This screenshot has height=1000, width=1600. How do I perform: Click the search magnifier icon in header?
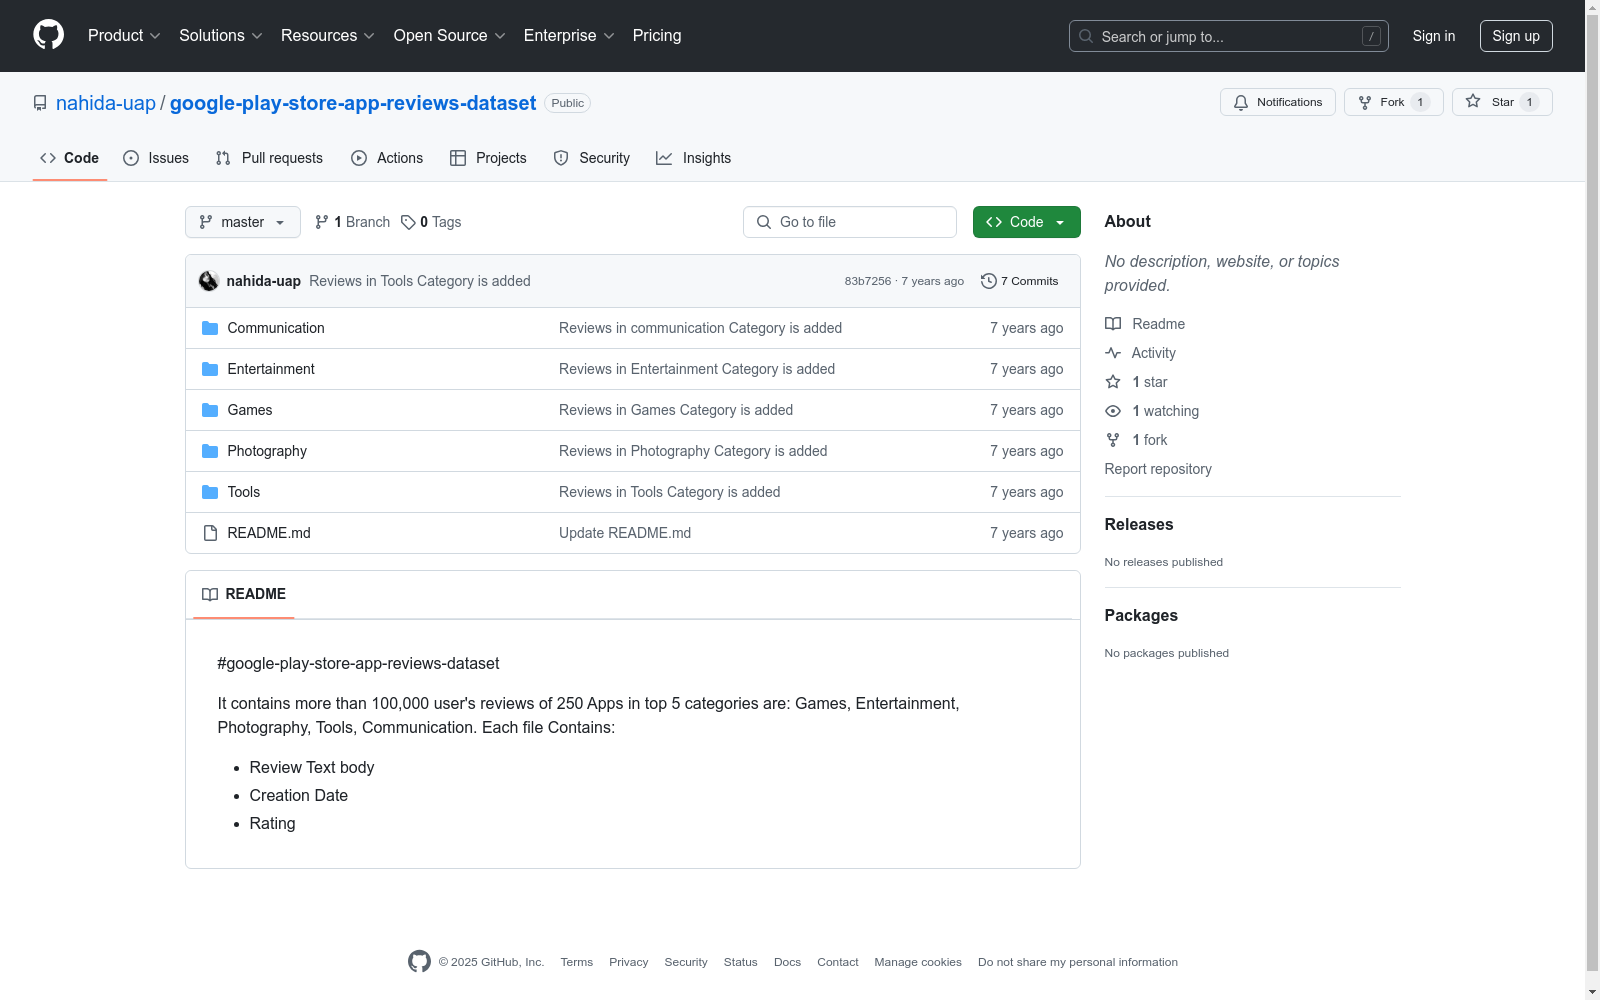pyautogui.click(x=1086, y=36)
